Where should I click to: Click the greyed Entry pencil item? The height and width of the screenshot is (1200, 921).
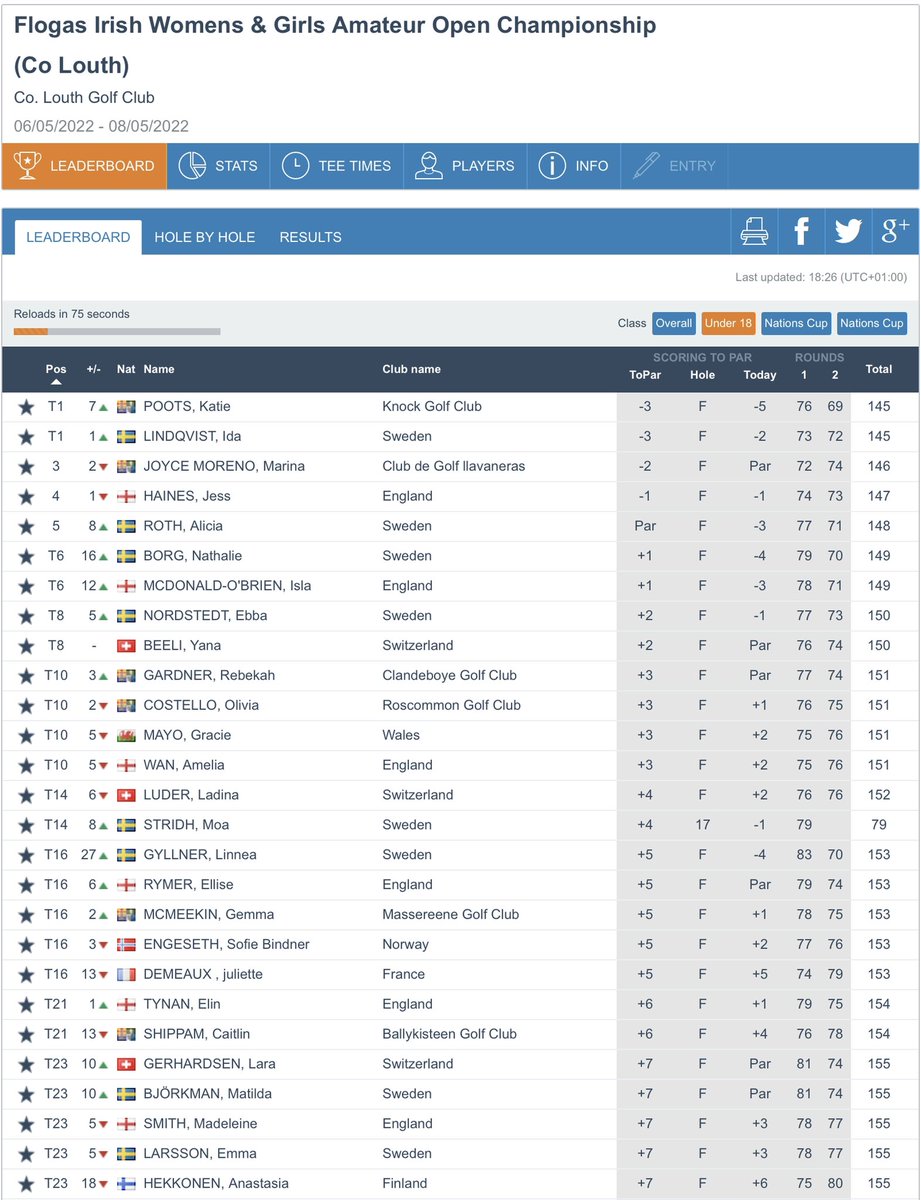tap(674, 166)
